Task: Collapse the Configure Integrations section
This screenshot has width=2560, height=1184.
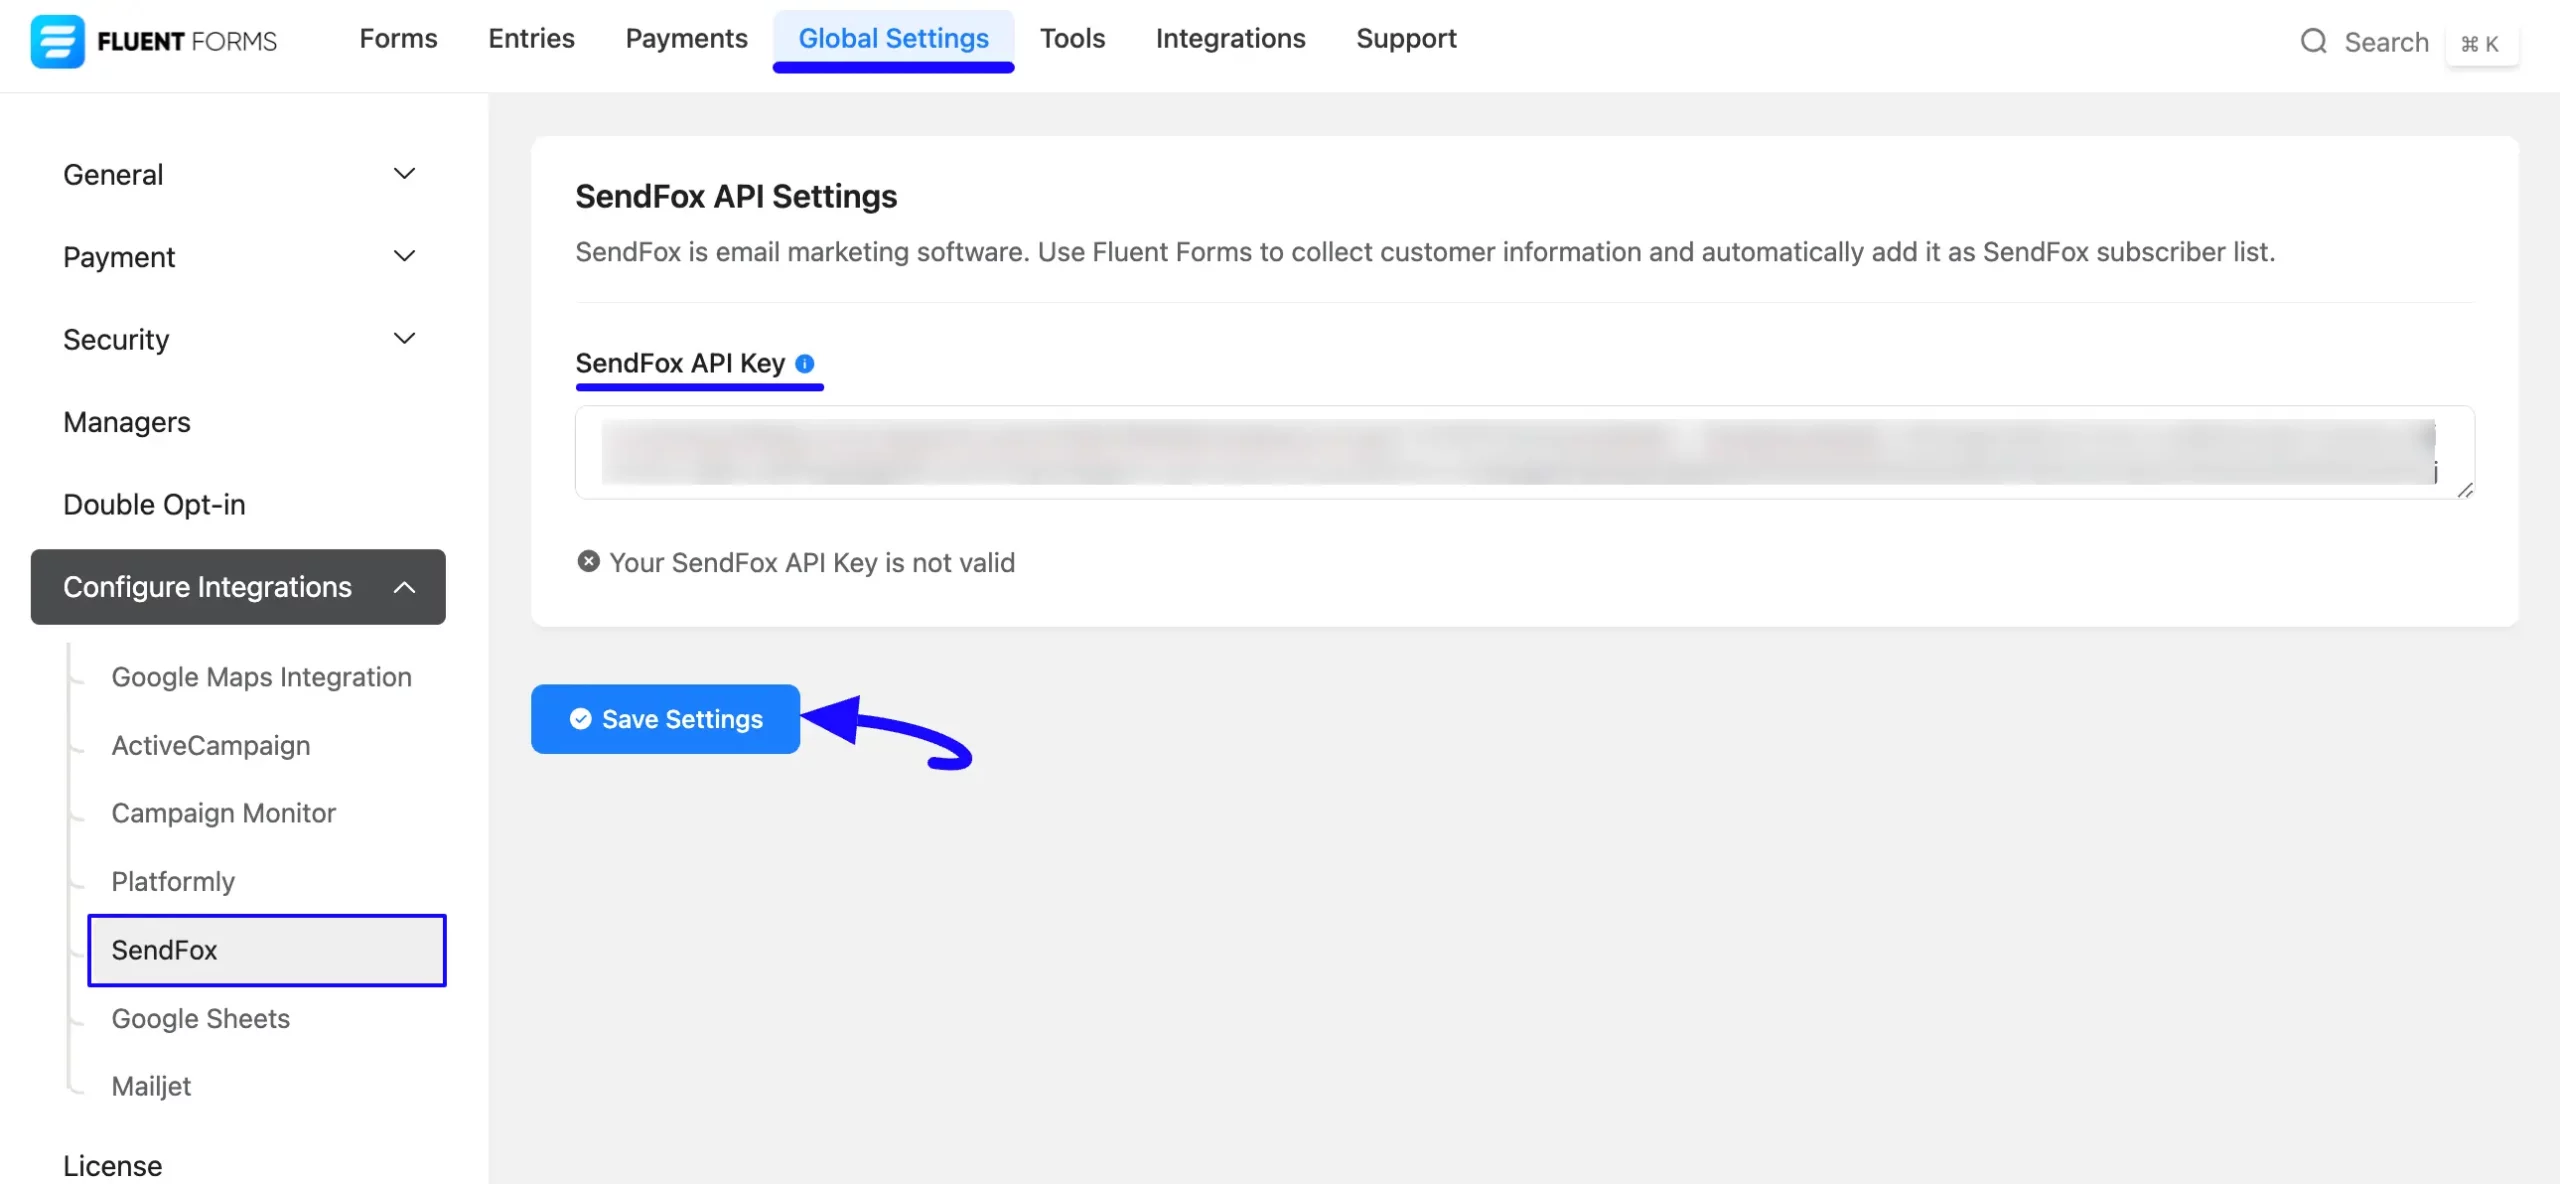Action: pyautogui.click(x=238, y=587)
